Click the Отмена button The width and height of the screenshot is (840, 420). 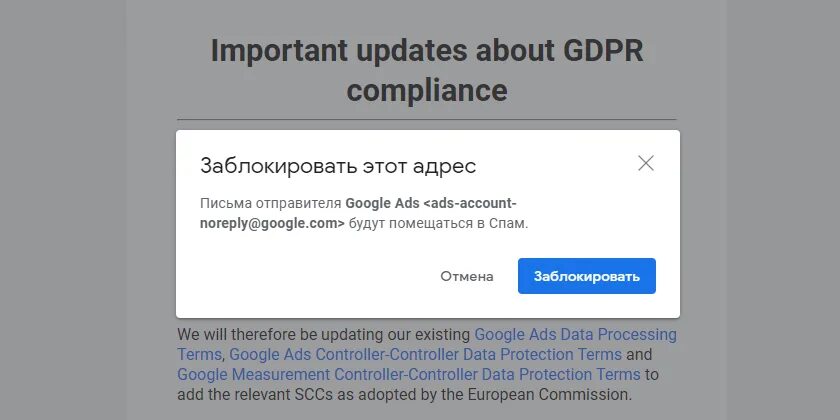[x=467, y=276]
